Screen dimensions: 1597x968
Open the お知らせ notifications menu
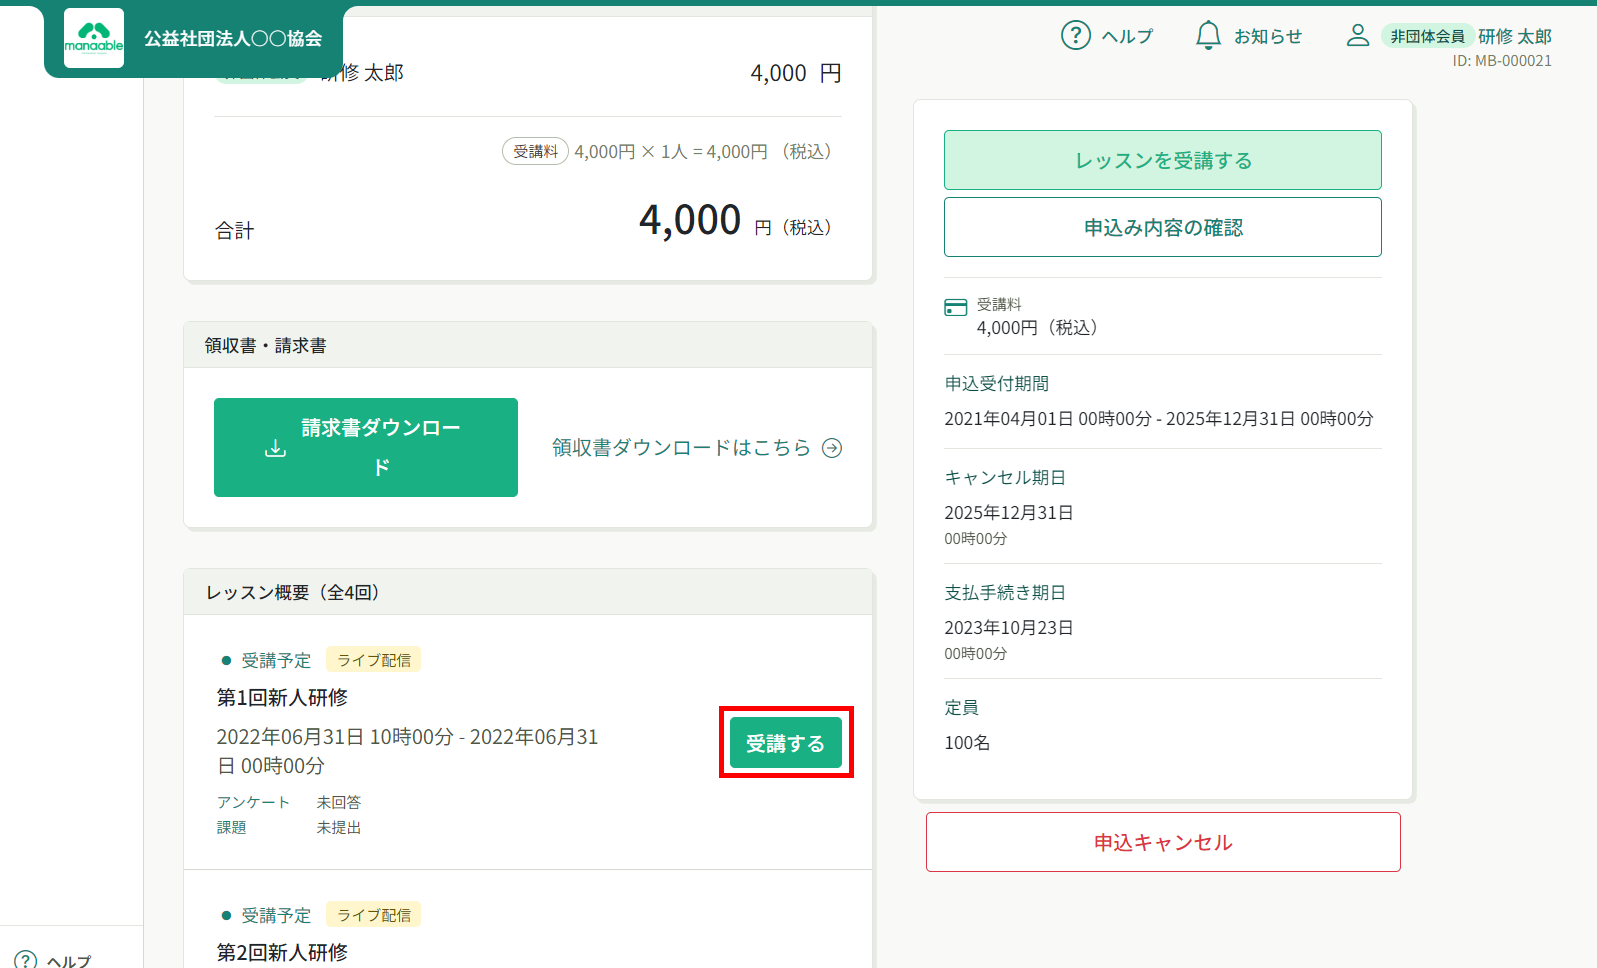point(1267,37)
